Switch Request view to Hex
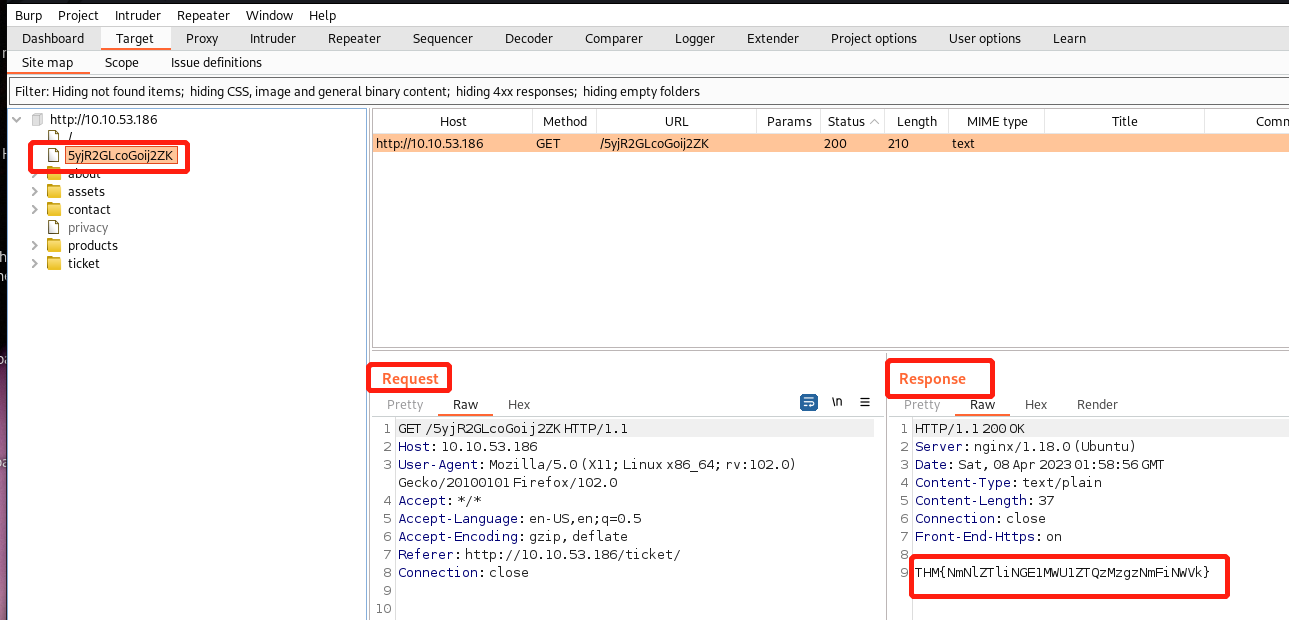The width and height of the screenshot is (1289, 620). coord(519,405)
